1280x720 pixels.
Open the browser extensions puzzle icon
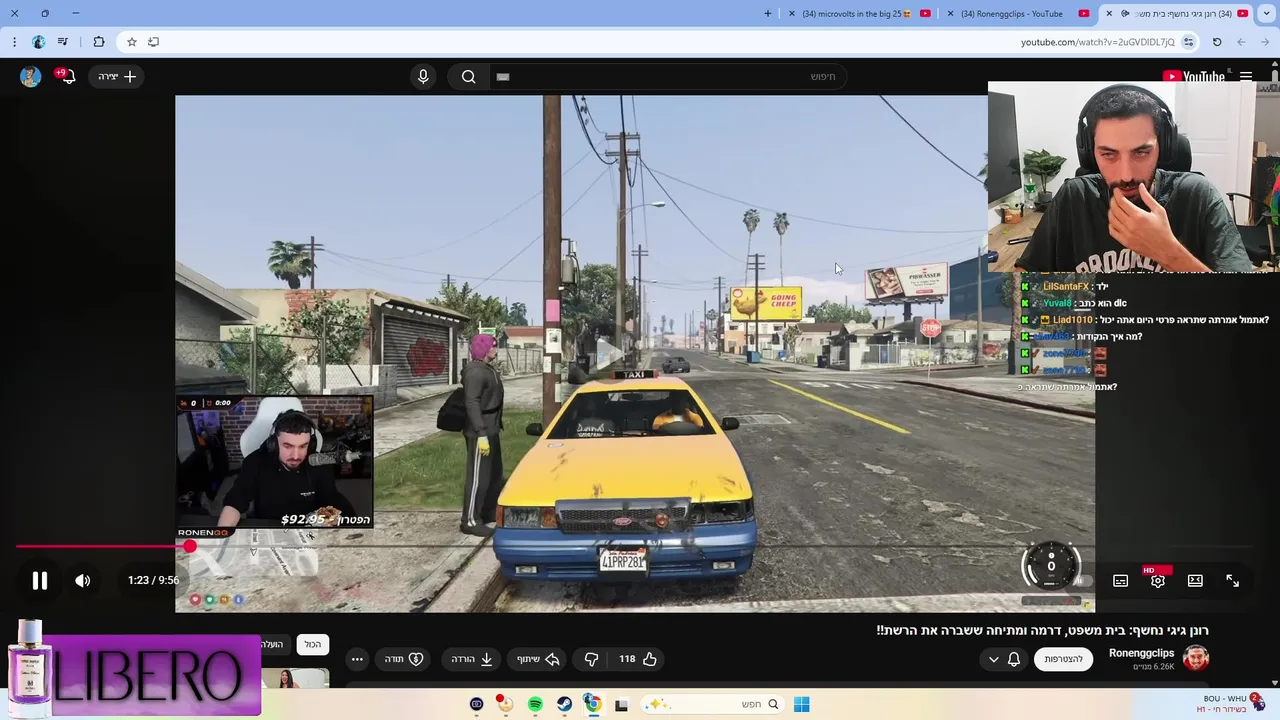coord(98,42)
